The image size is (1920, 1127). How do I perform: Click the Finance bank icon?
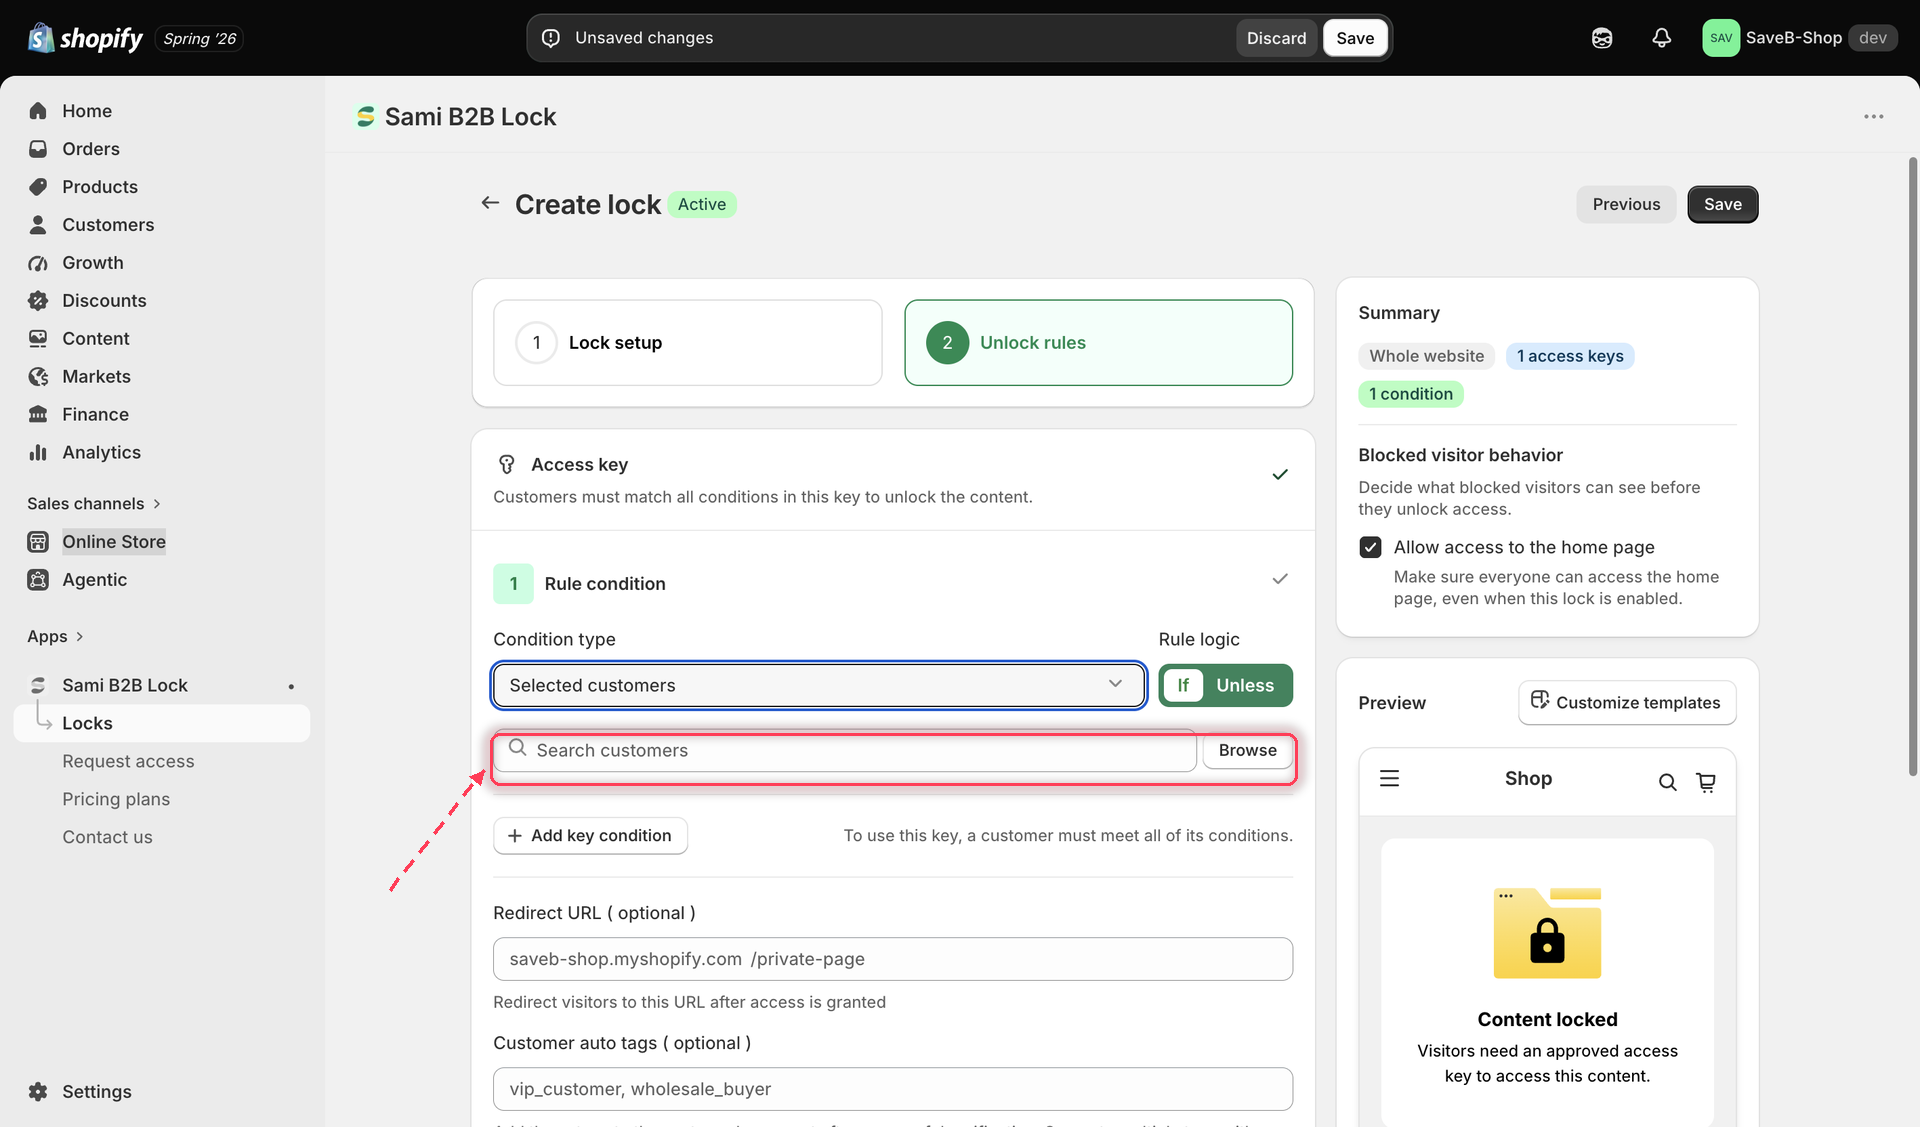pos(38,415)
